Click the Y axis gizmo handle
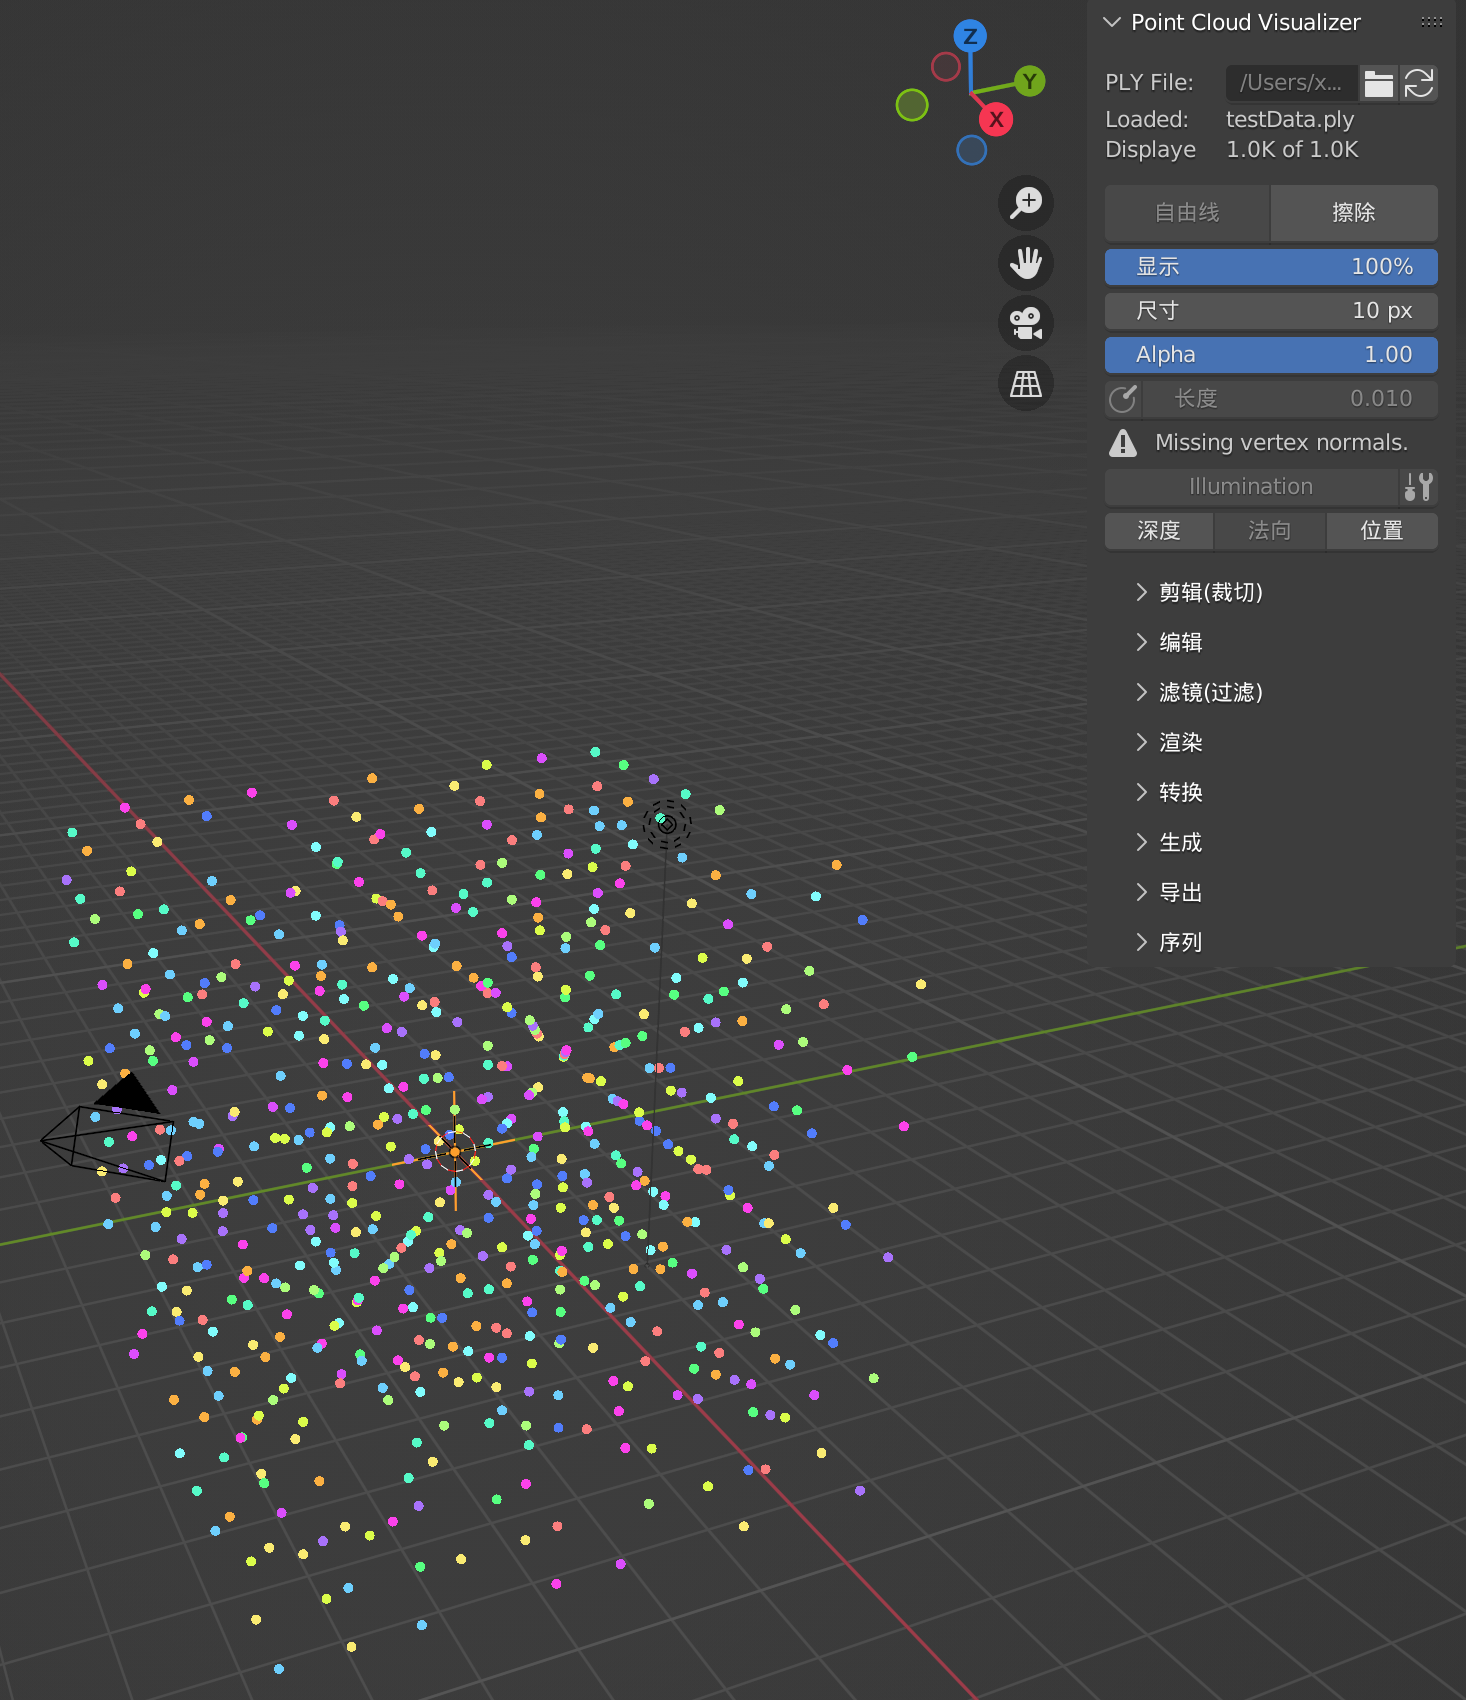 pyautogui.click(x=1029, y=81)
